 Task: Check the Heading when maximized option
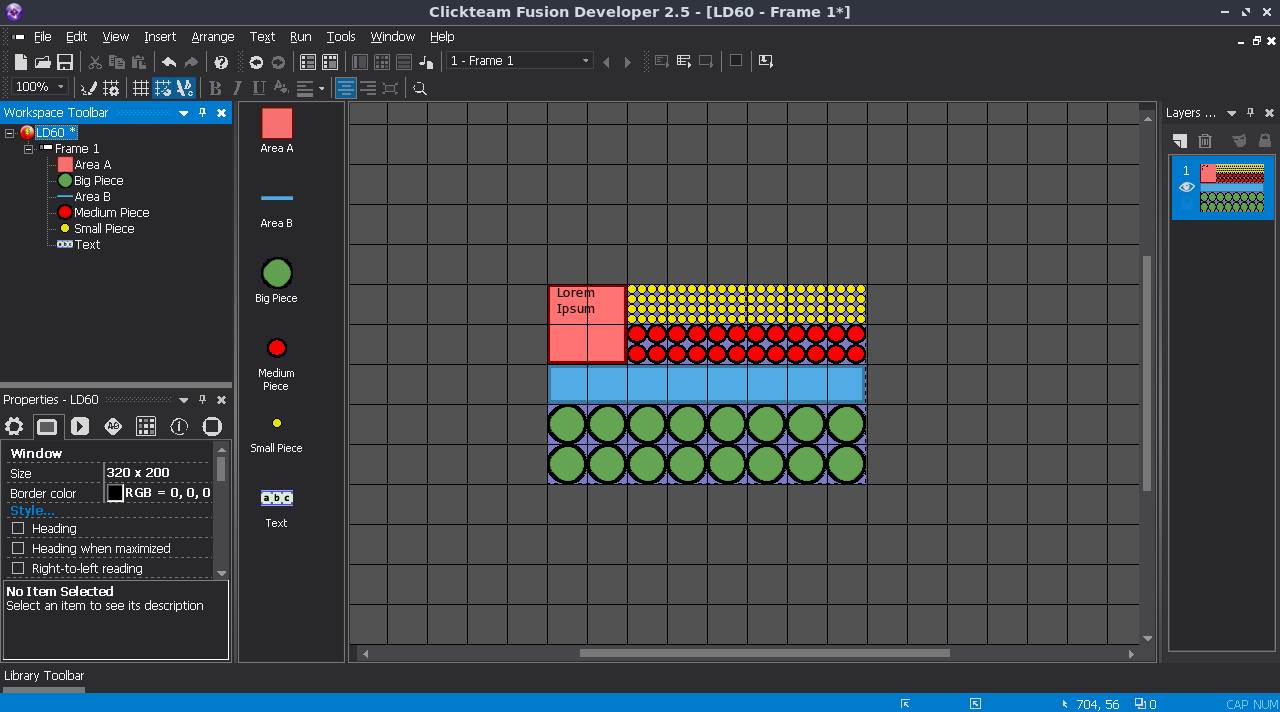18,548
